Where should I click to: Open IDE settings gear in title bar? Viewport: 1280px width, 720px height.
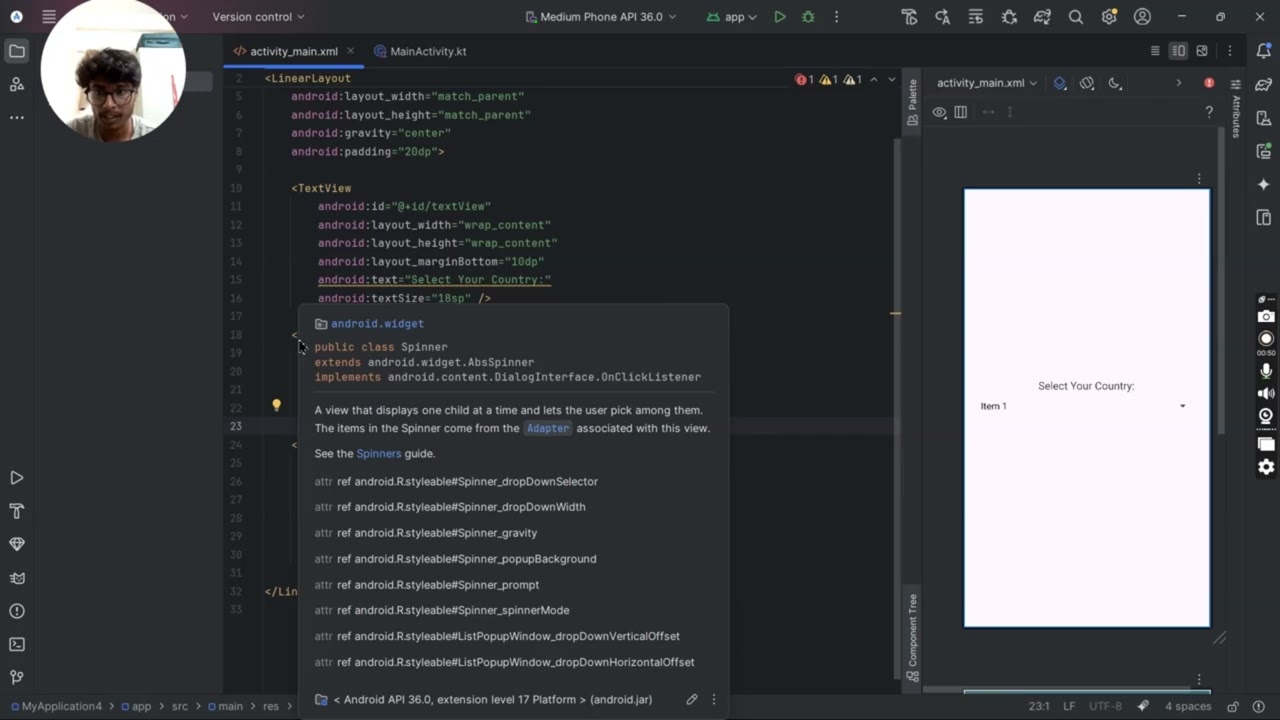click(x=1108, y=17)
